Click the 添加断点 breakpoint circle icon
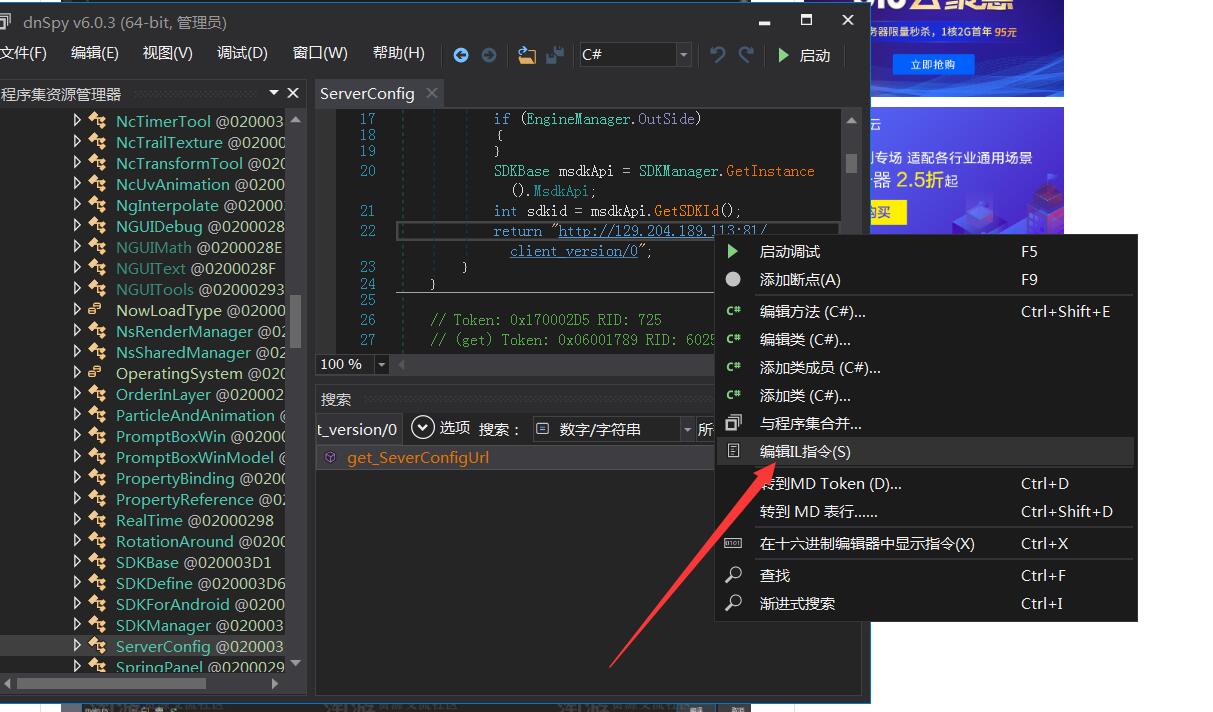 [733, 280]
